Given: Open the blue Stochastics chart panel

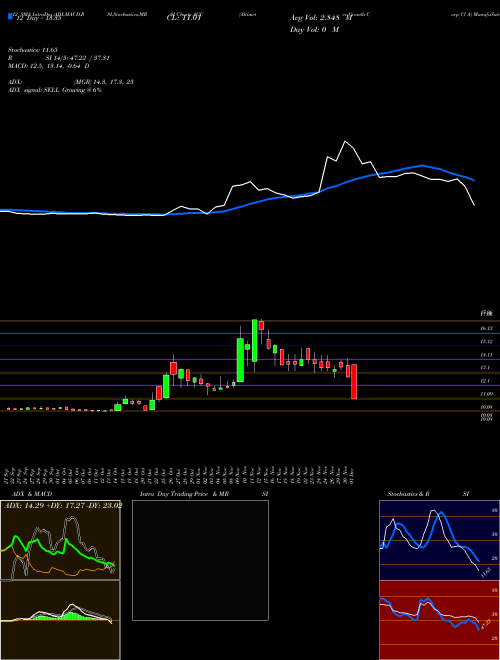Looking at the screenshot, I should pos(439,540).
